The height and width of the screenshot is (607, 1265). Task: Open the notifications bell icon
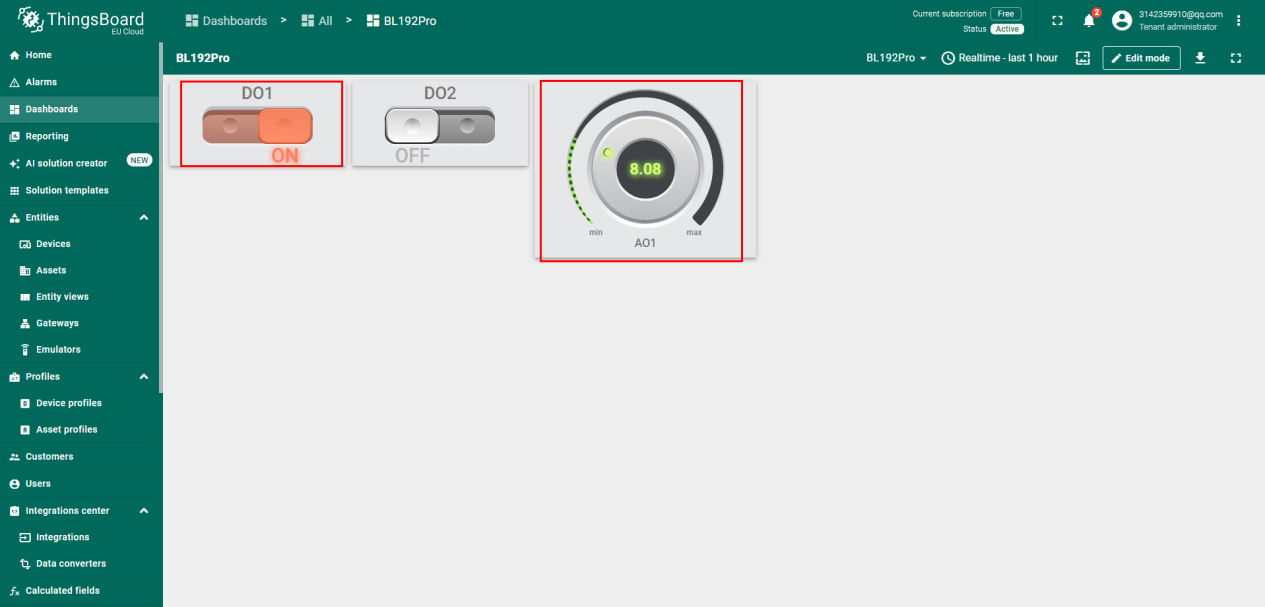[x=1089, y=21]
